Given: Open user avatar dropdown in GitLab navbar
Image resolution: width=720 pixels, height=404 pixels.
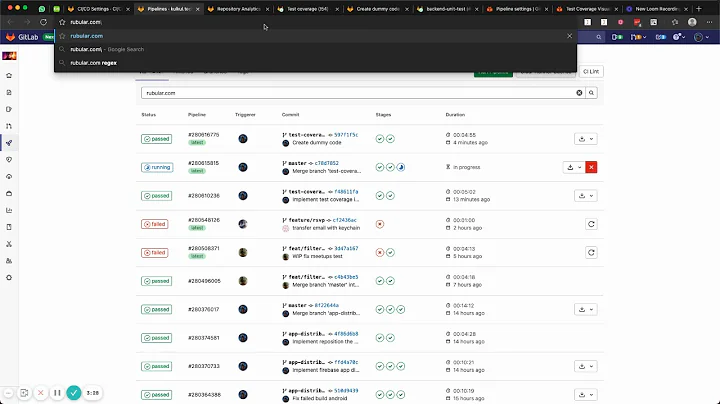Looking at the screenshot, I should point(701,37).
